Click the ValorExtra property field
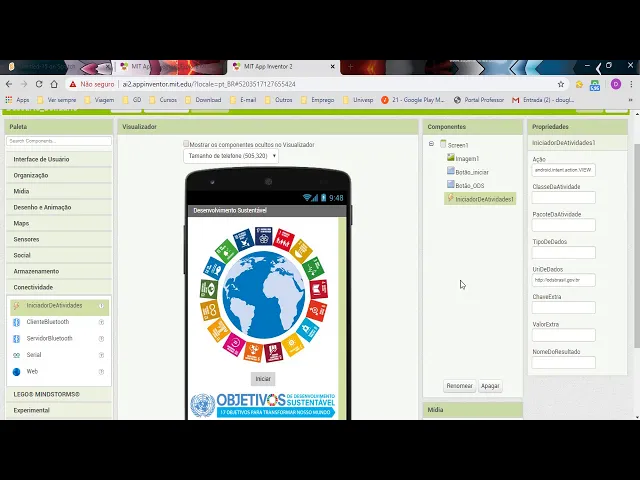 (563, 335)
